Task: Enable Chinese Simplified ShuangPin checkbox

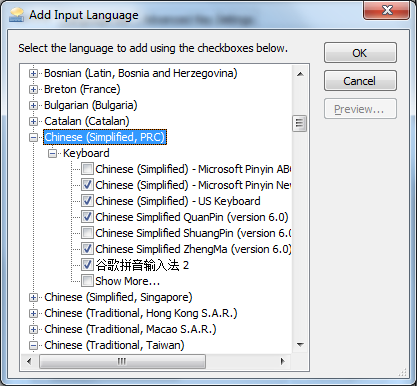Action: click(87, 233)
